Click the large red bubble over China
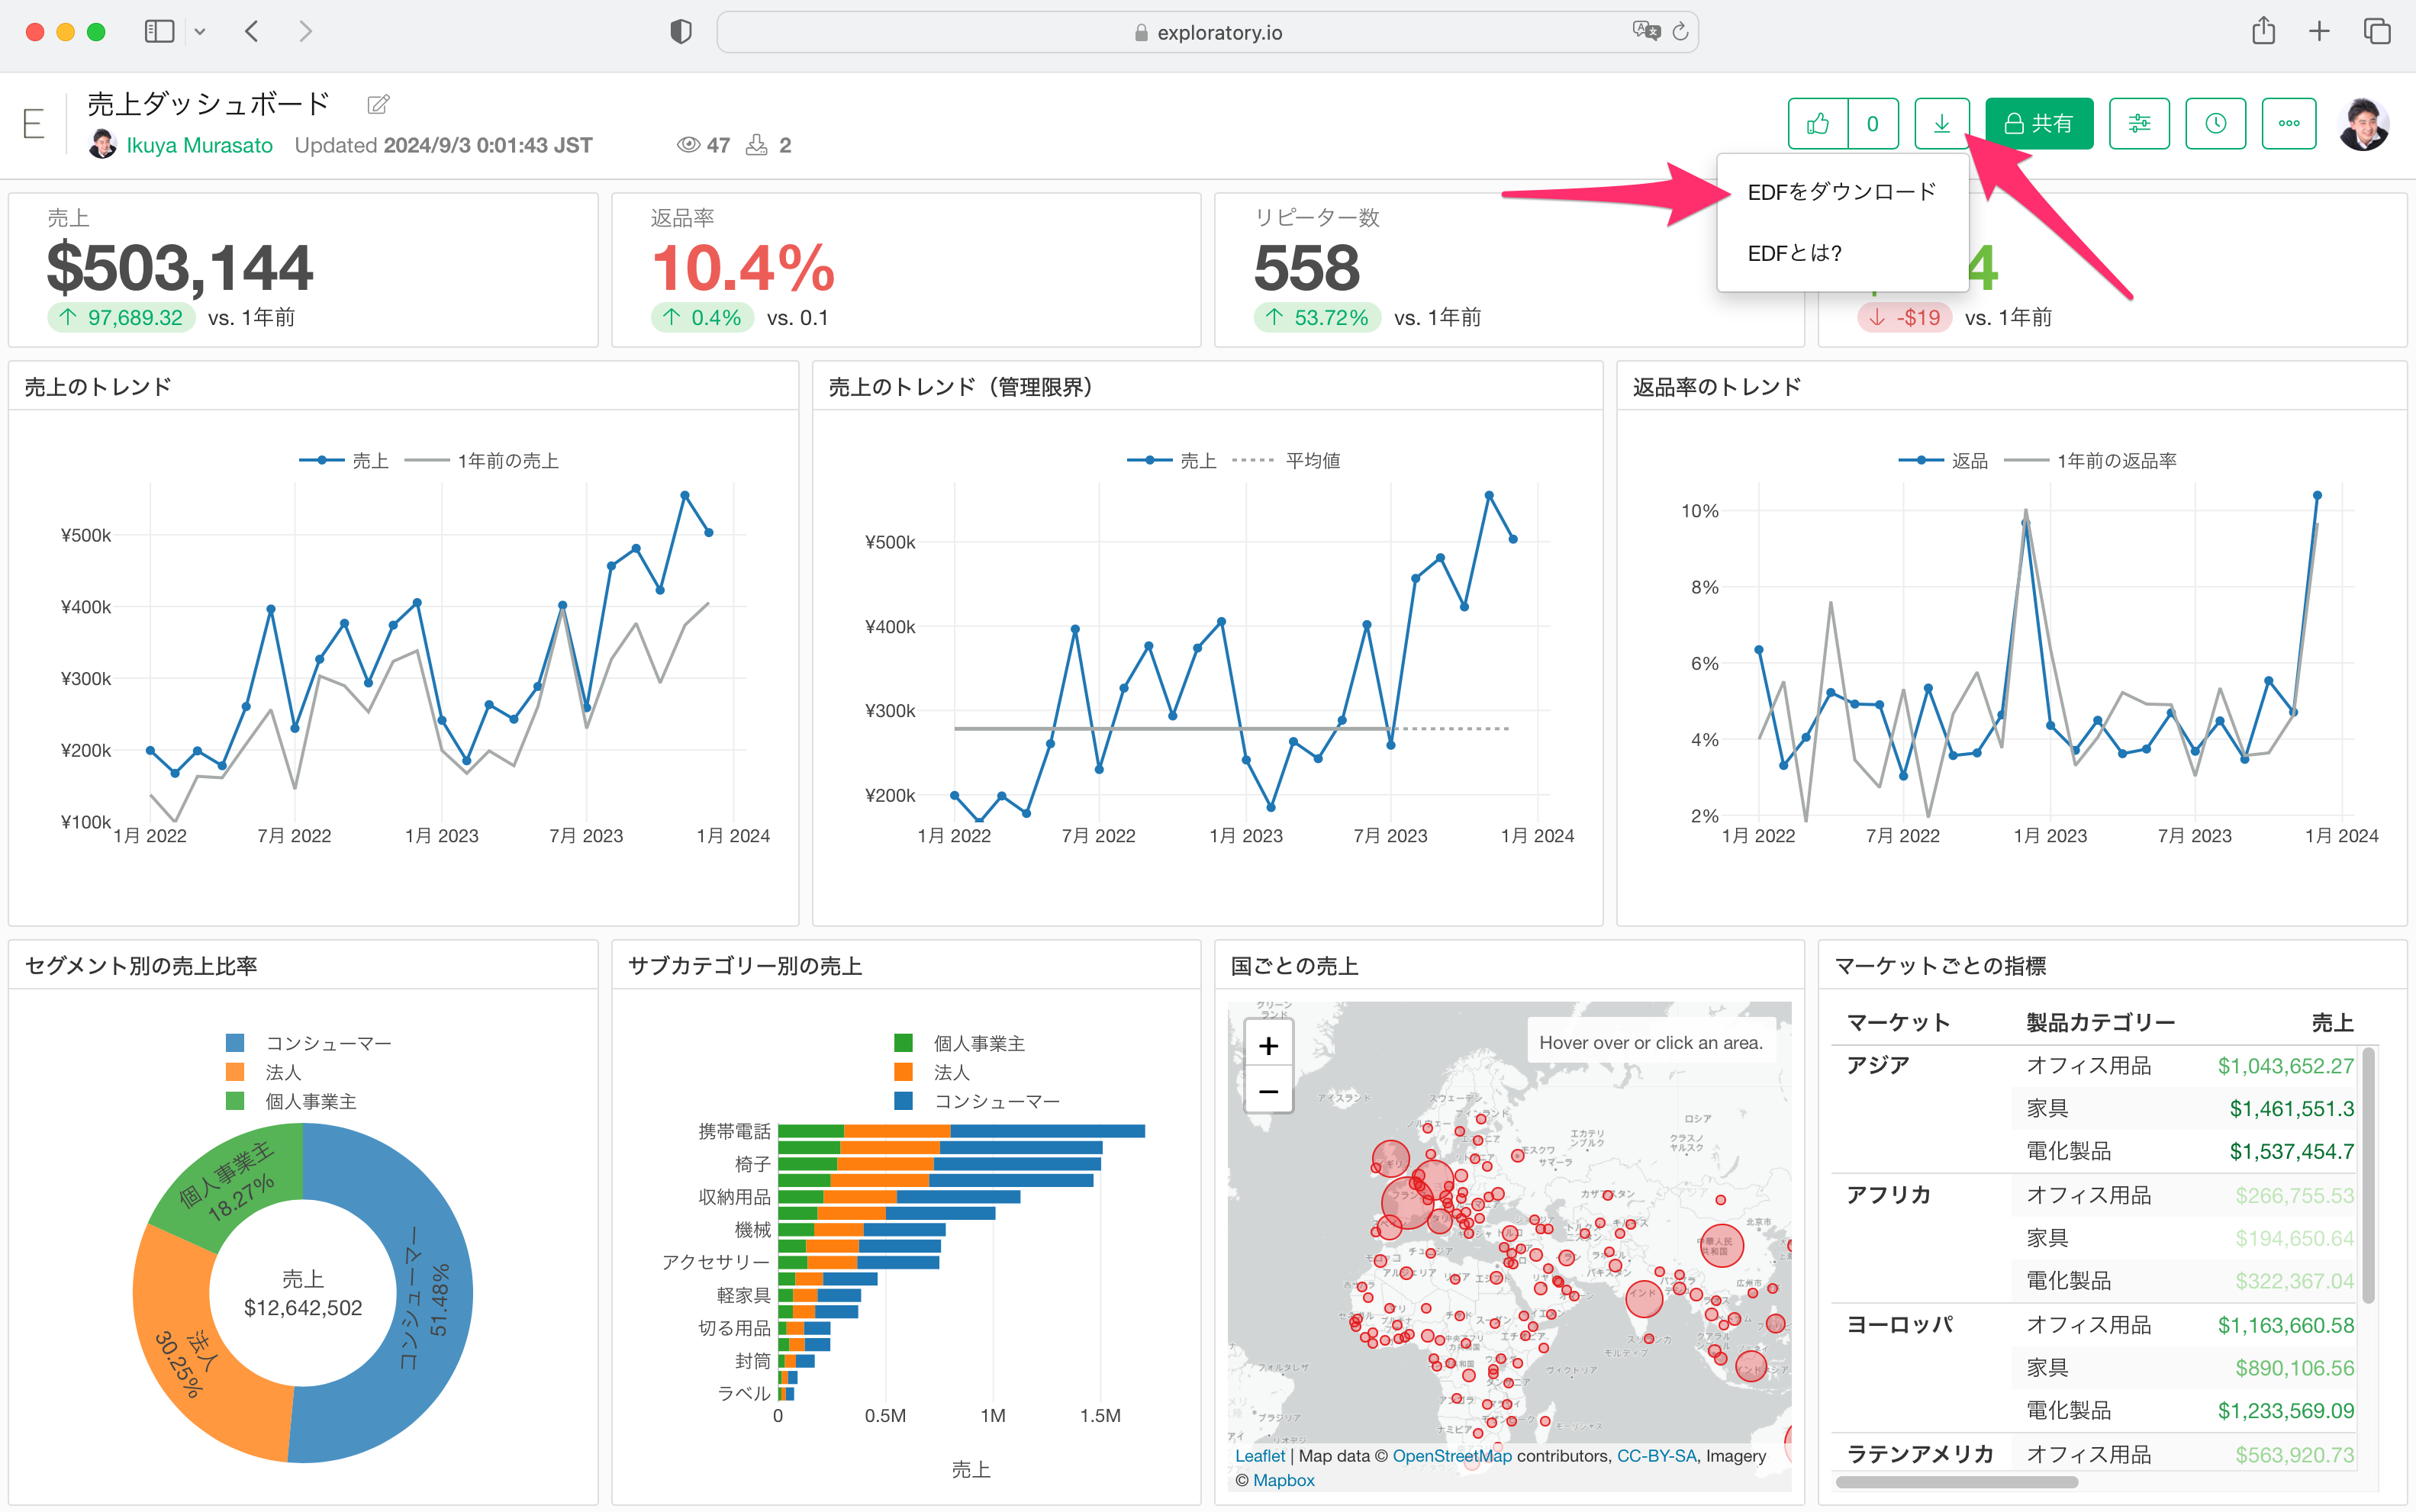2416x1512 pixels. 1721,1246
